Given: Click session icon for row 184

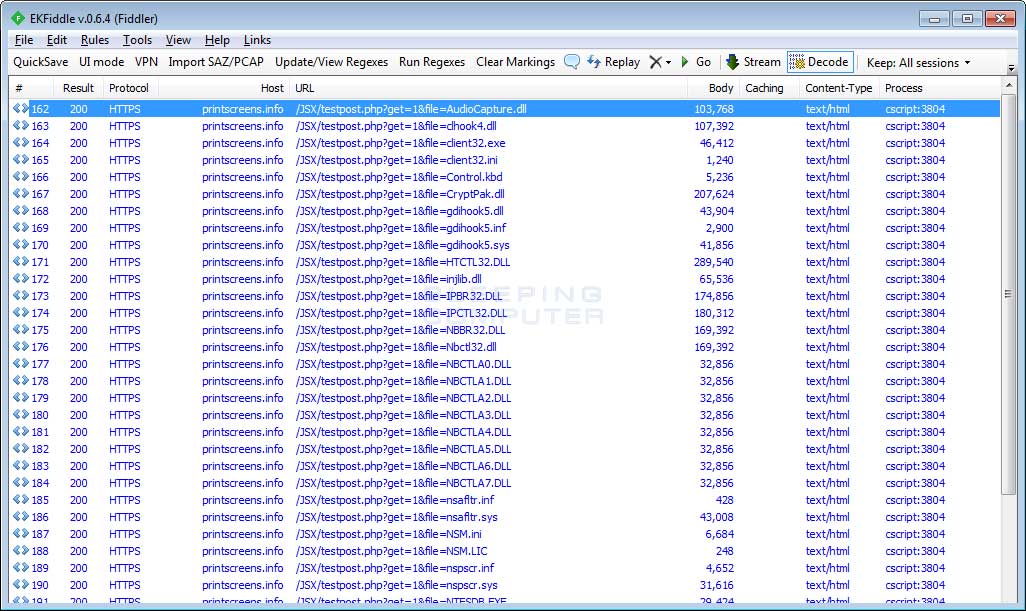Looking at the screenshot, I should pos(20,483).
